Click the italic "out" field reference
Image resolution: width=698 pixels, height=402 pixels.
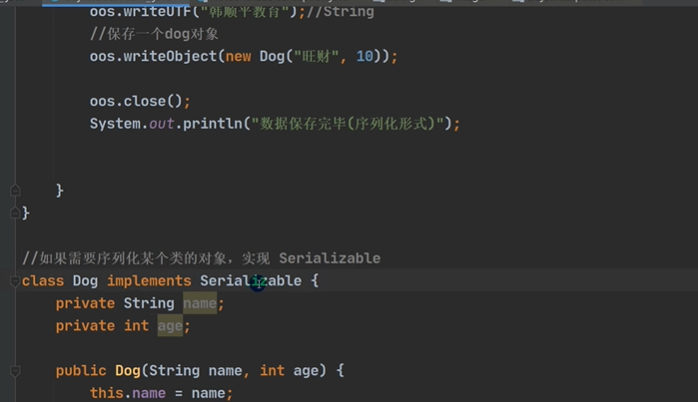tap(161, 124)
